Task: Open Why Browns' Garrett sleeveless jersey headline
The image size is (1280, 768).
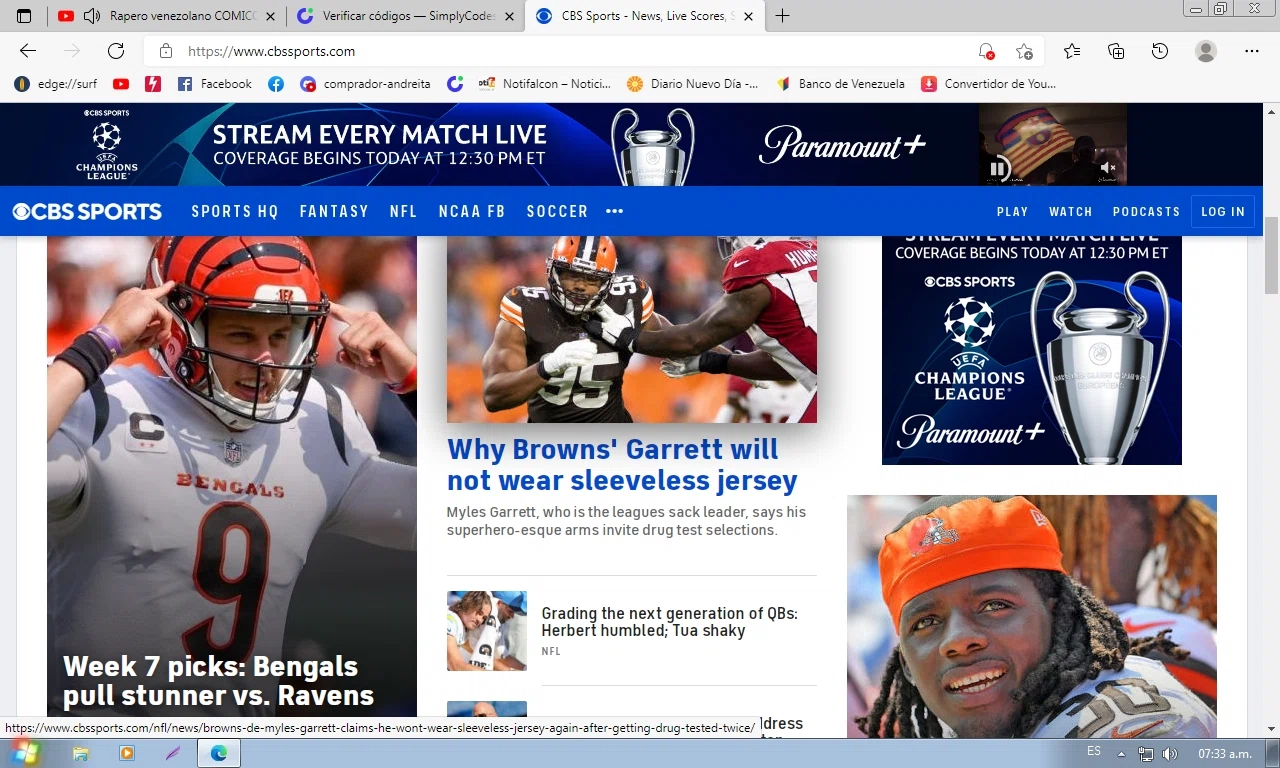Action: 622,464
